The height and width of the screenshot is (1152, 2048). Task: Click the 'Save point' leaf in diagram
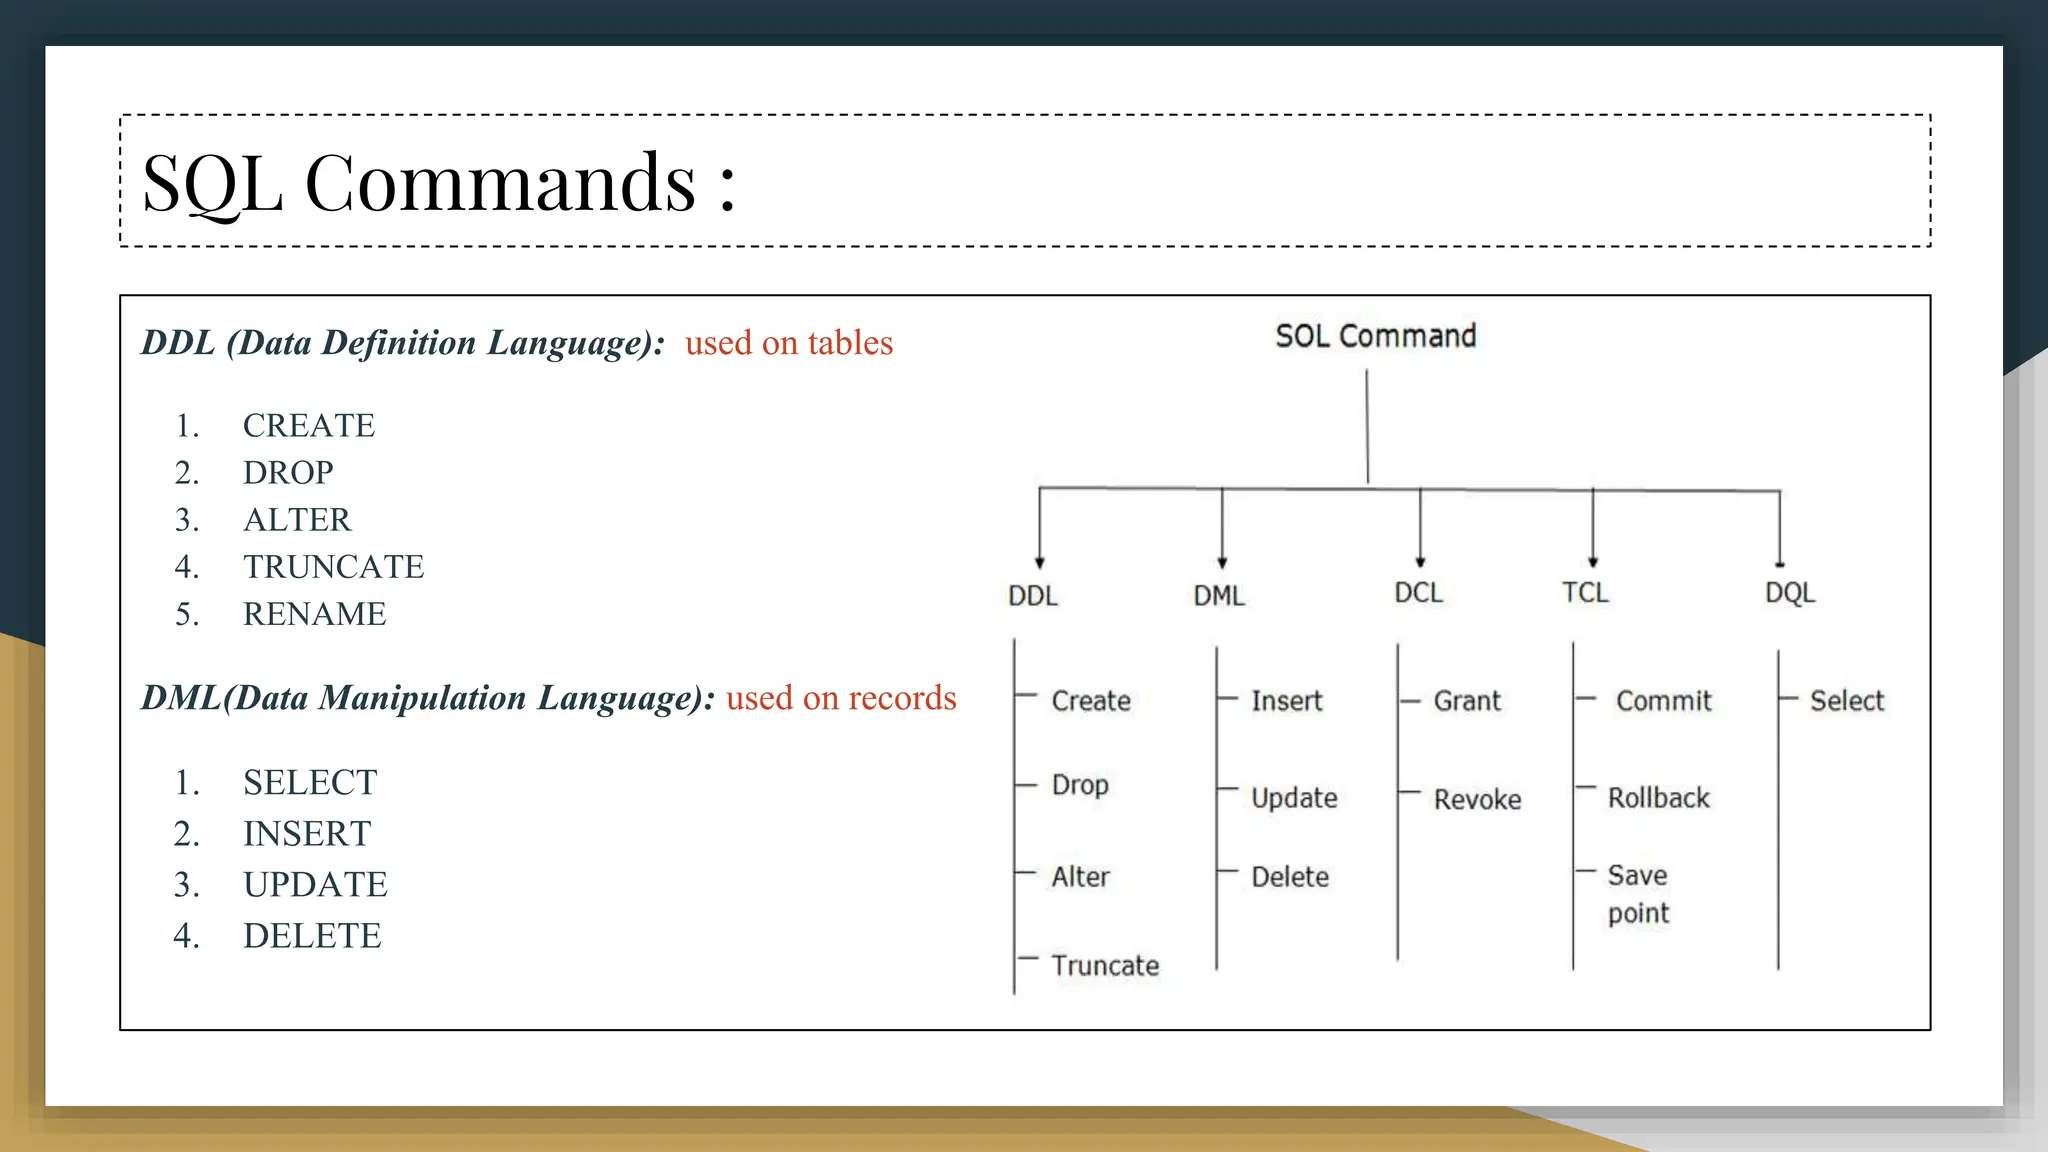coord(1637,894)
